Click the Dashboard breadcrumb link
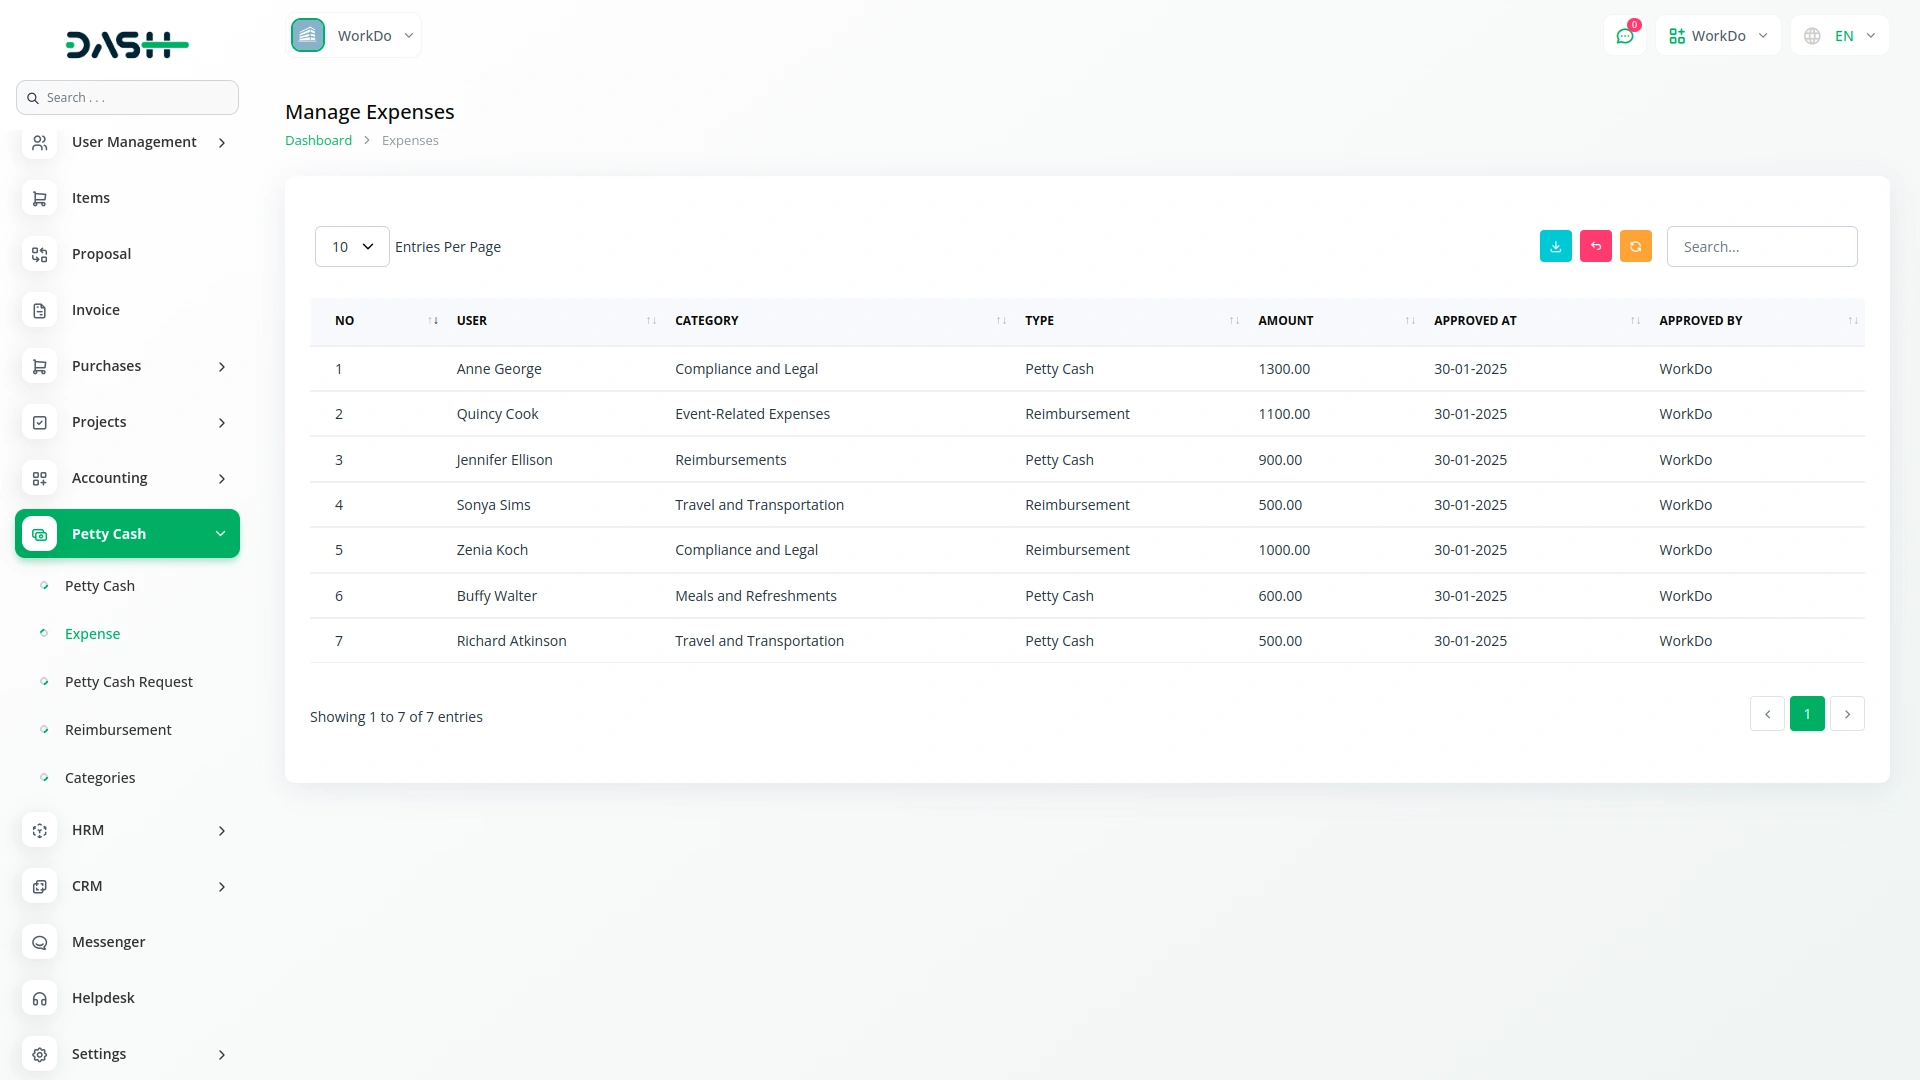The height and width of the screenshot is (1080, 1920). (318, 140)
